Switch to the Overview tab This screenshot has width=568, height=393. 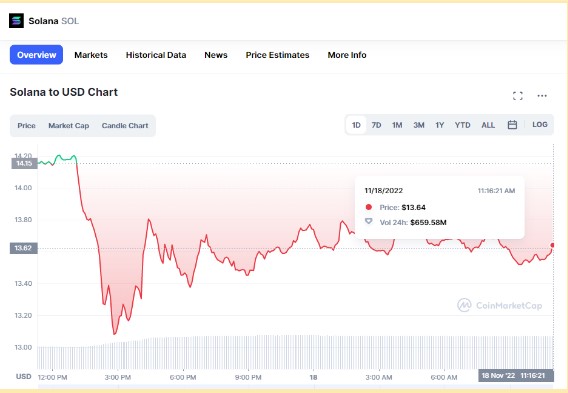pyautogui.click(x=36, y=55)
